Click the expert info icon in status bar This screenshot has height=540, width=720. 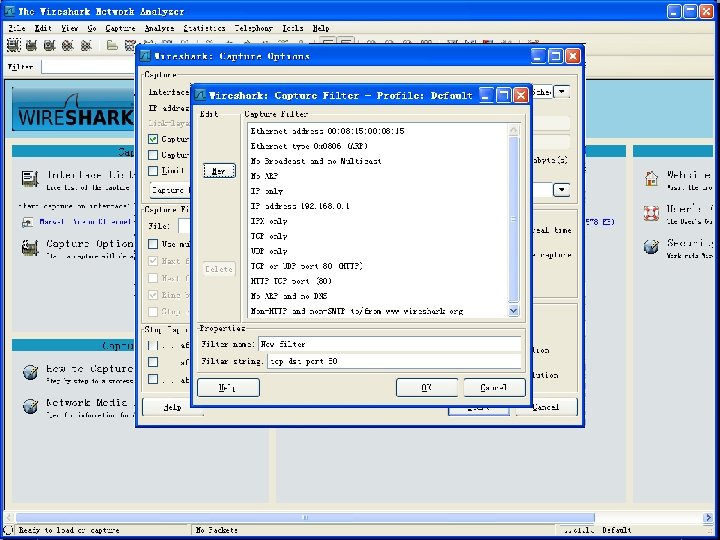pyautogui.click(x=8, y=530)
